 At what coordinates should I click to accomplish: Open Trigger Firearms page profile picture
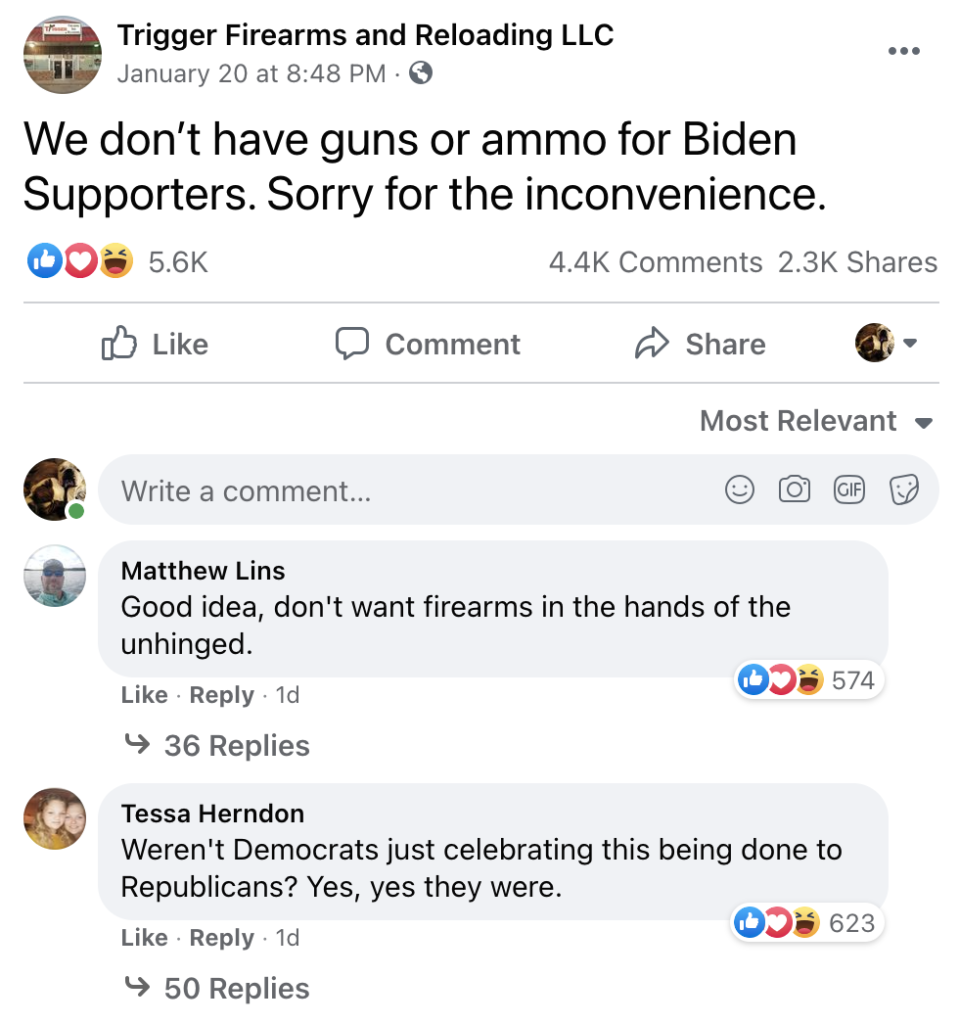tap(62, 56)
